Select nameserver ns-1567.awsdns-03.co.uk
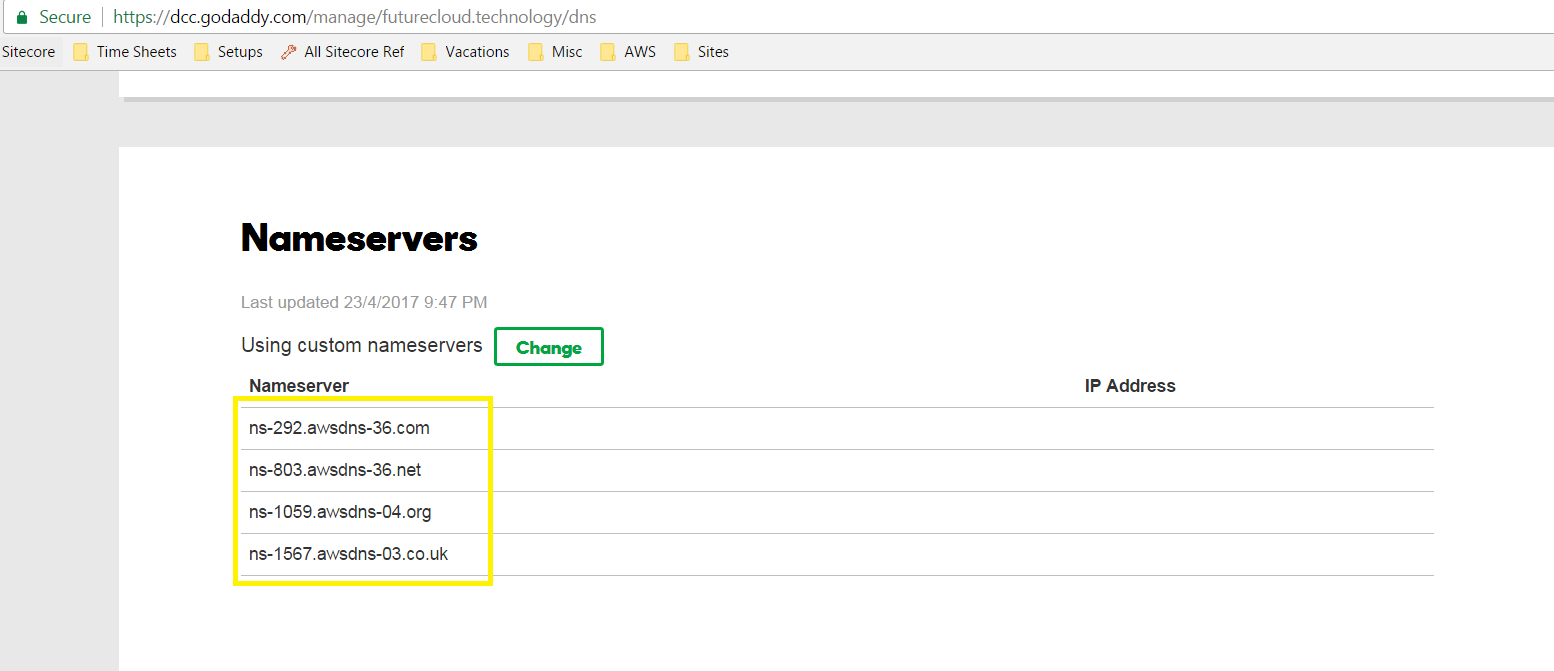Screen dimensions: 1554x671 [x=348, y=554]
